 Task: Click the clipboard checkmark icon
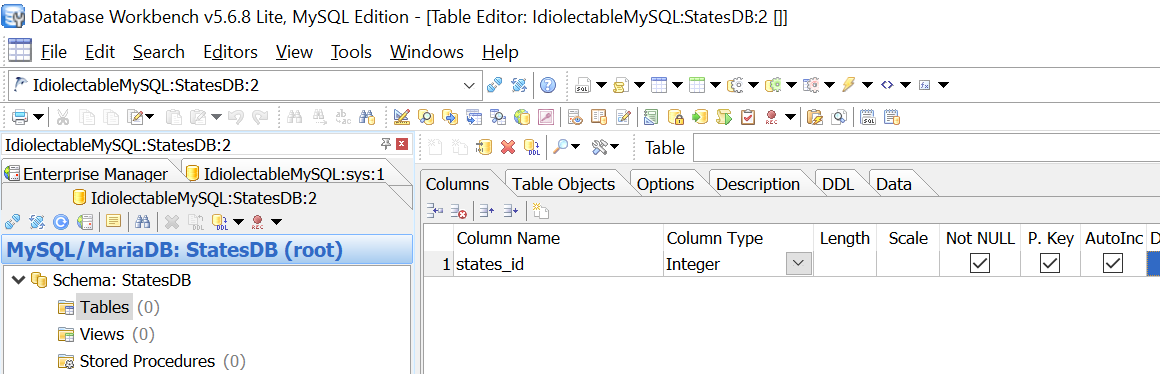748,117
